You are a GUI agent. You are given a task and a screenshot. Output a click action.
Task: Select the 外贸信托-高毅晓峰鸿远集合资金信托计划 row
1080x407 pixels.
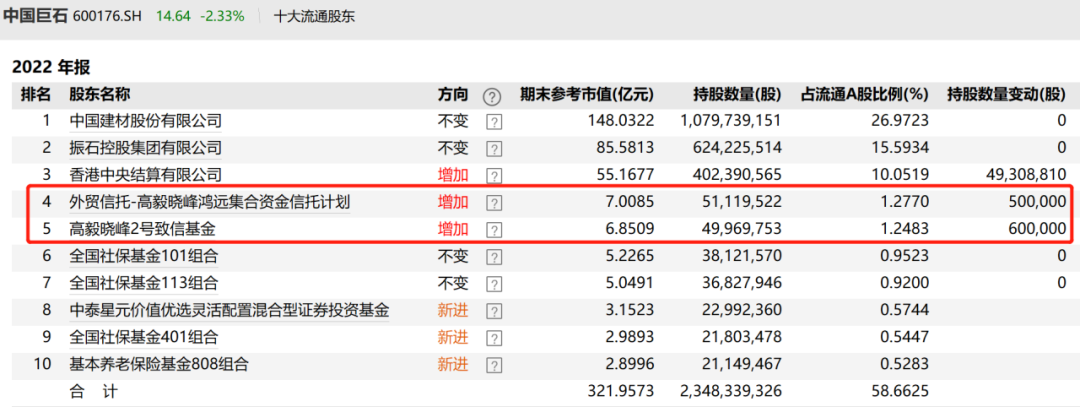(209, 203)
